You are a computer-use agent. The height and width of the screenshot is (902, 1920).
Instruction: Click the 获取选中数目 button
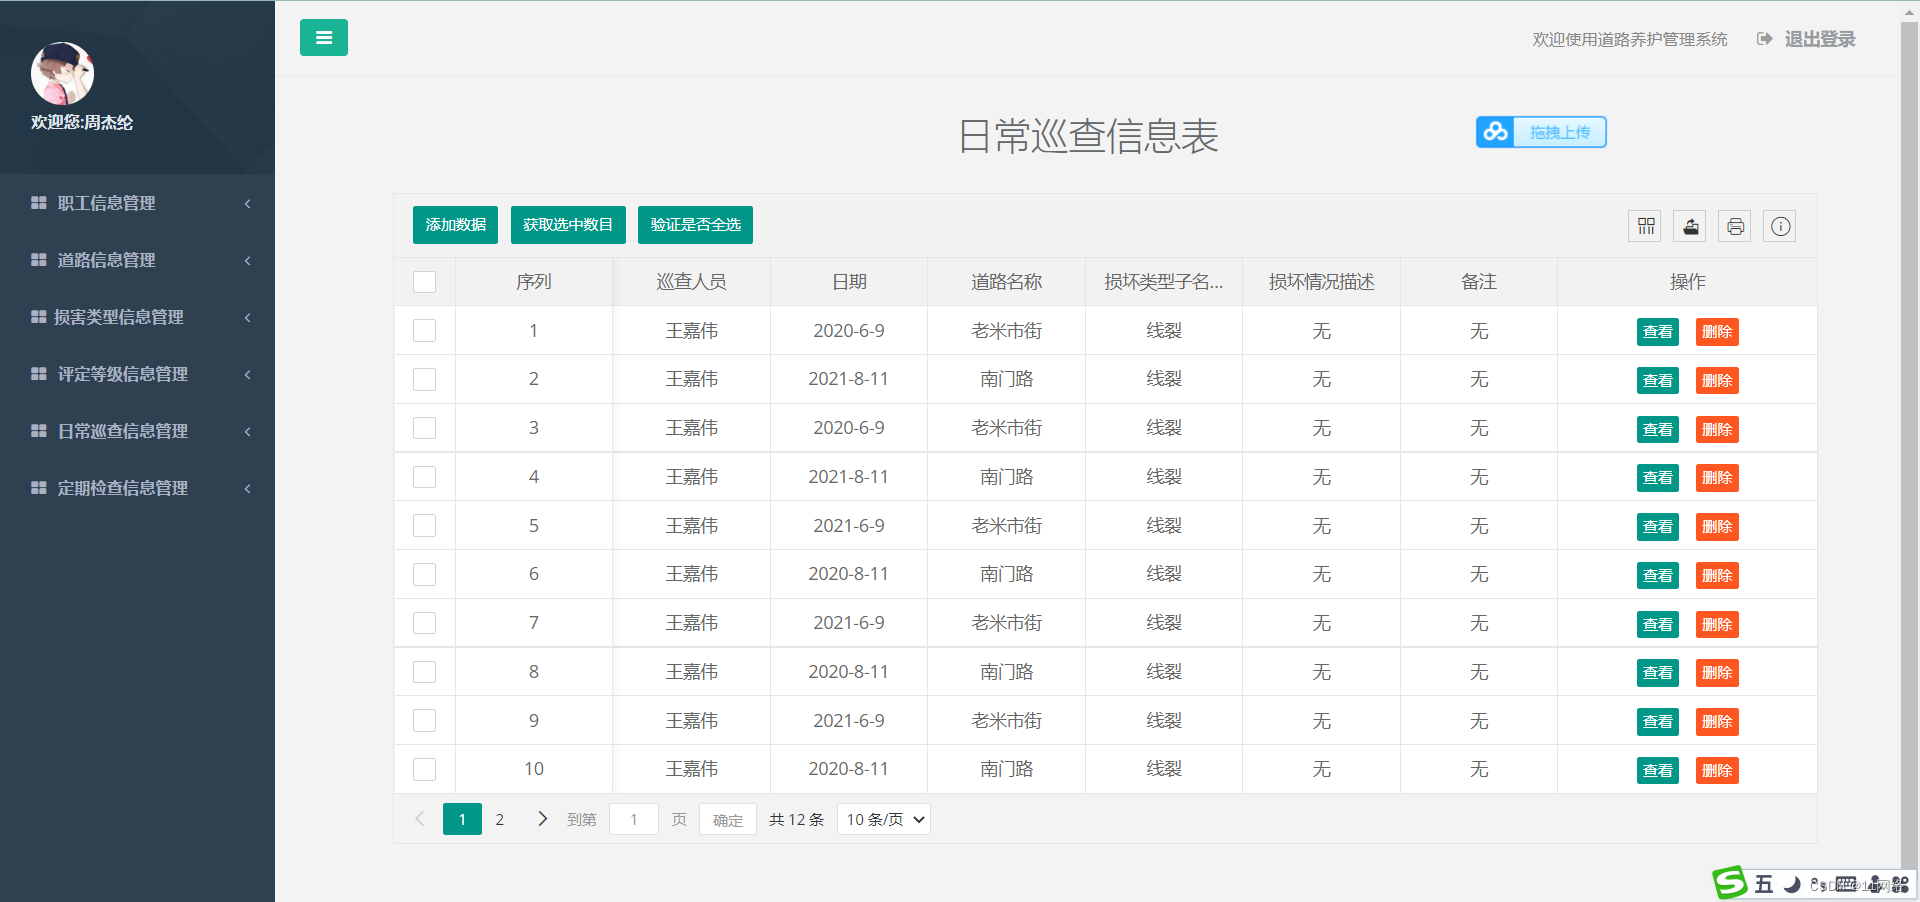(x=568, y=225)
